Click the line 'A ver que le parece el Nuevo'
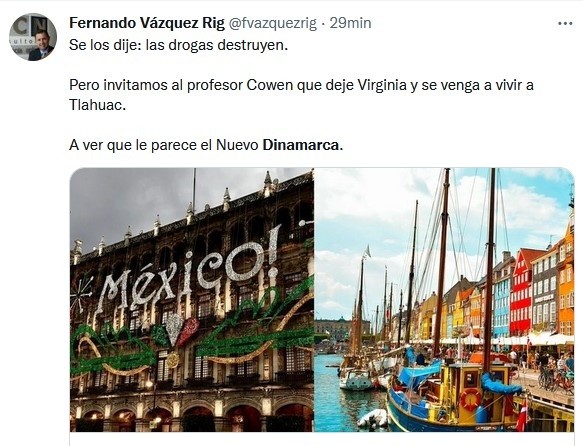Viewport: 583px width, 446px height. click(164, 145)
